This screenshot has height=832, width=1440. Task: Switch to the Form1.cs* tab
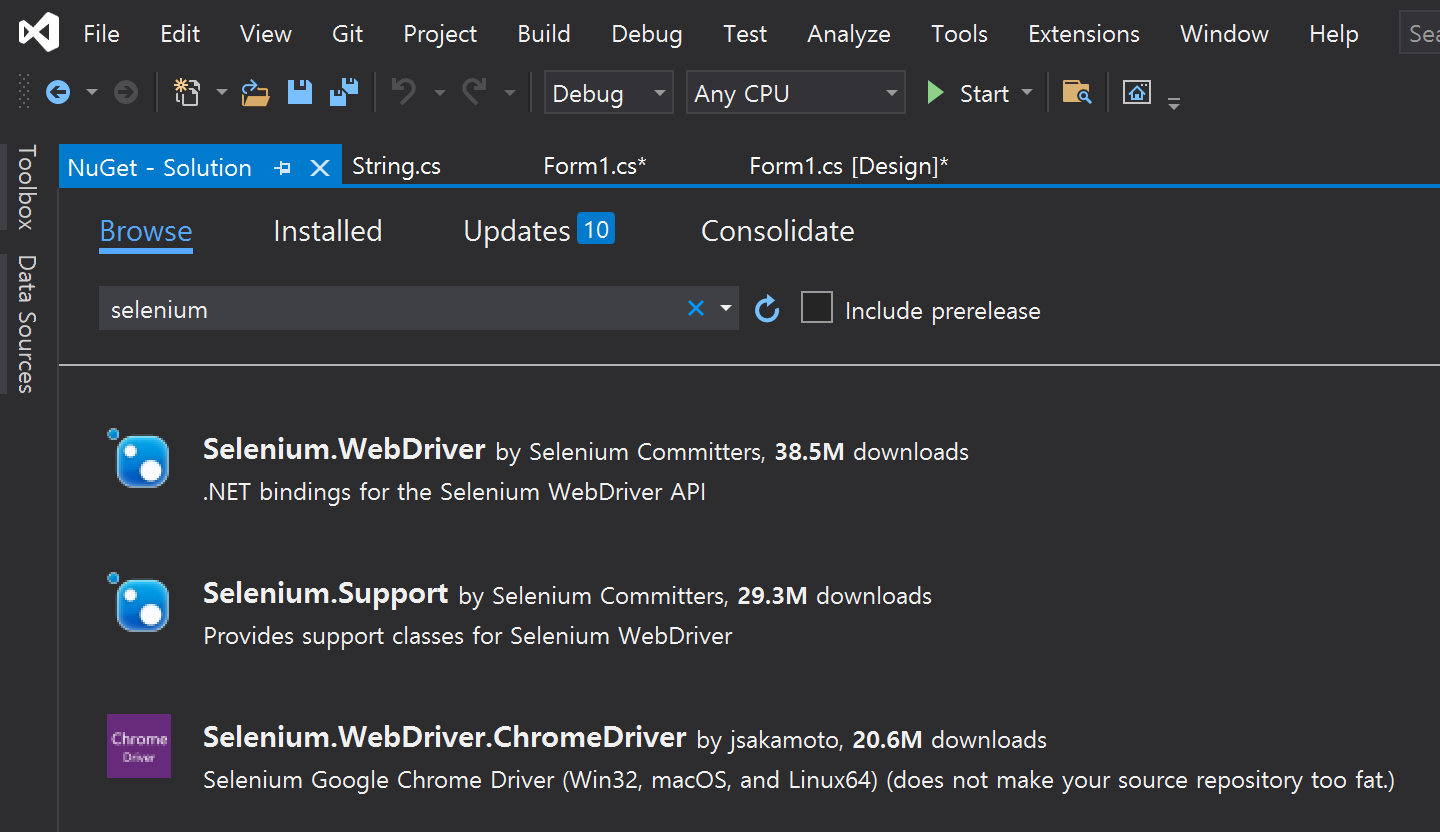click(595, 166)
